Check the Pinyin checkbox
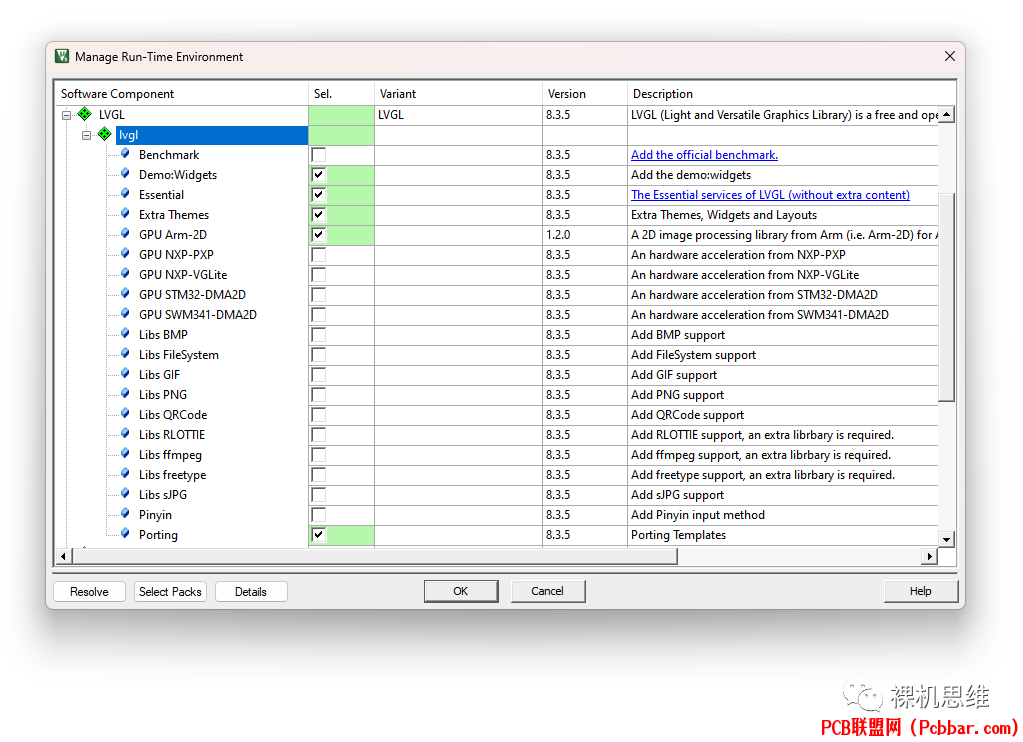This screenshot has width=1023, height=742. pyautogui.click(x=318, y=515)
